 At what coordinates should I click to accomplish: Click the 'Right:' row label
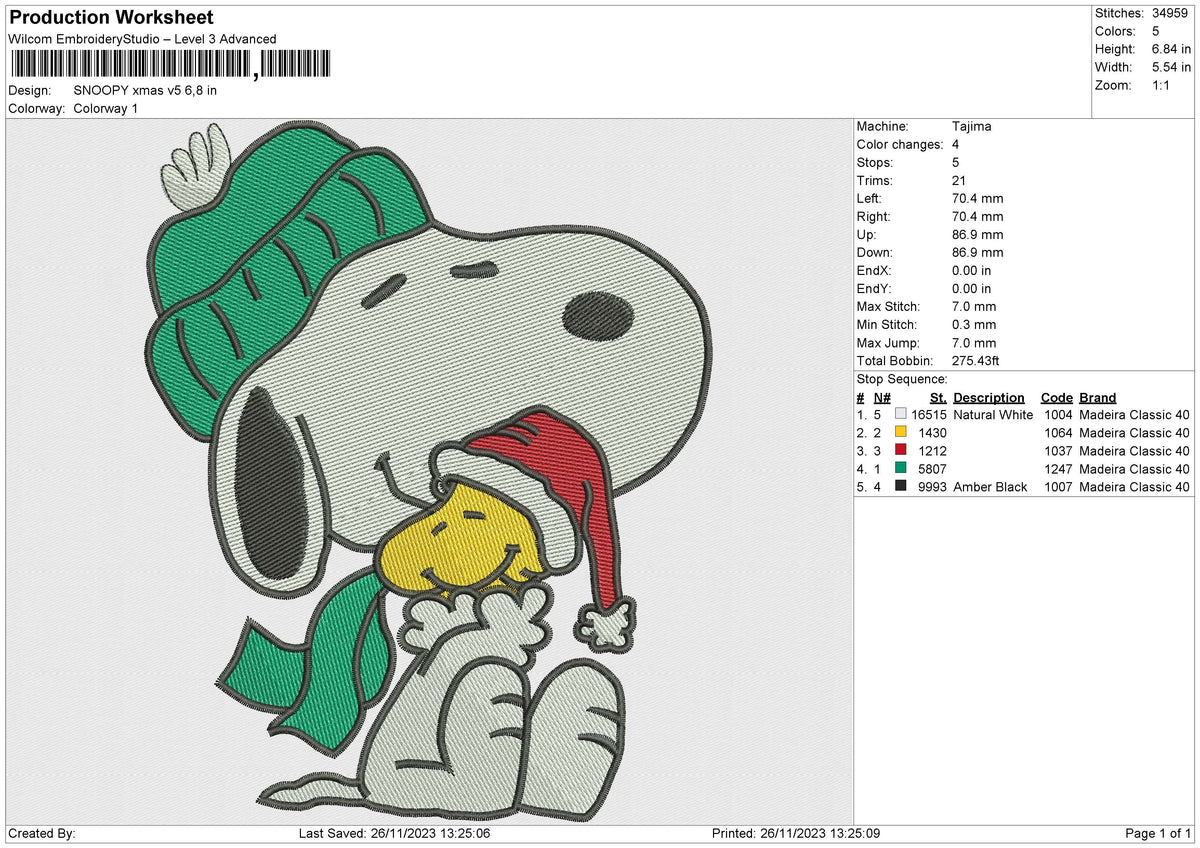(872, 217)
